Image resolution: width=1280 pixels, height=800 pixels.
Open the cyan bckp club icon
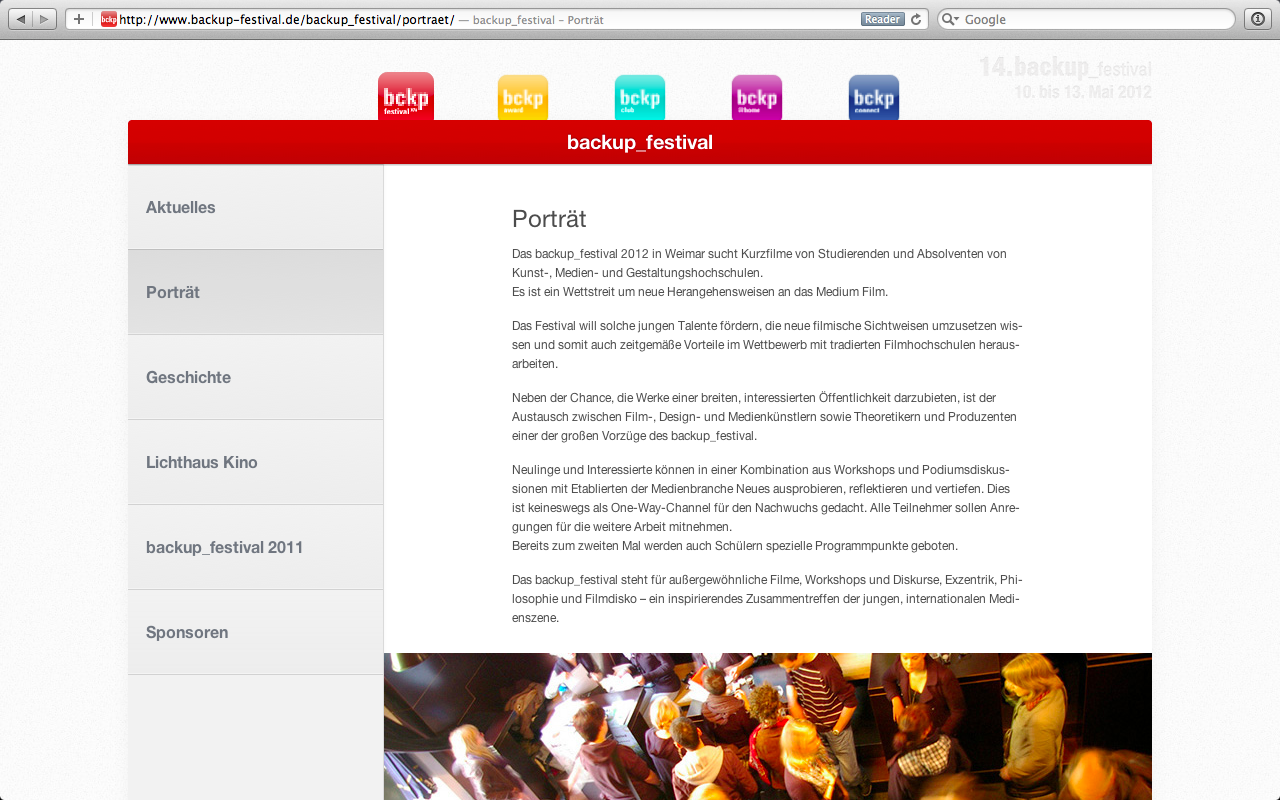[x=640, y=98]
